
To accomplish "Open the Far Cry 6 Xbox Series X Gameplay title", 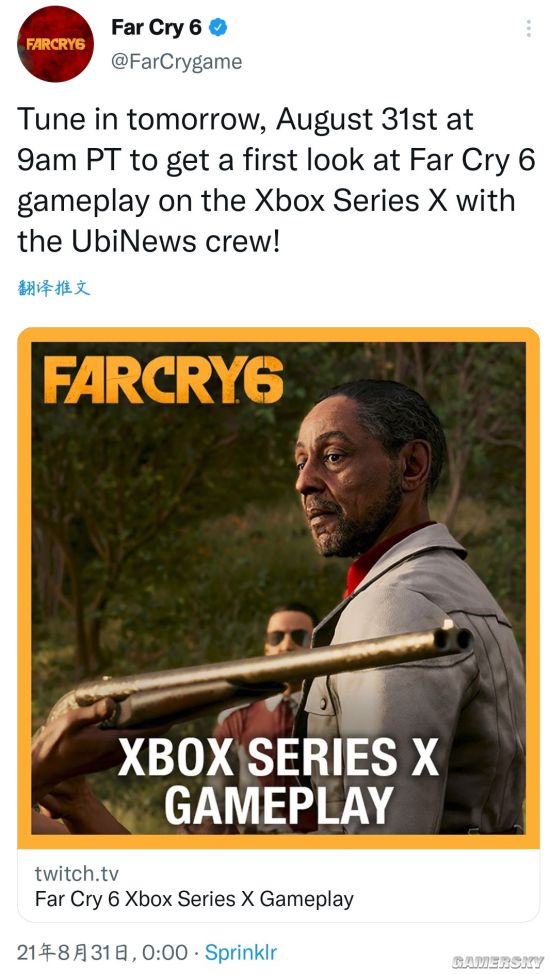I will click(x=195, y=899).
